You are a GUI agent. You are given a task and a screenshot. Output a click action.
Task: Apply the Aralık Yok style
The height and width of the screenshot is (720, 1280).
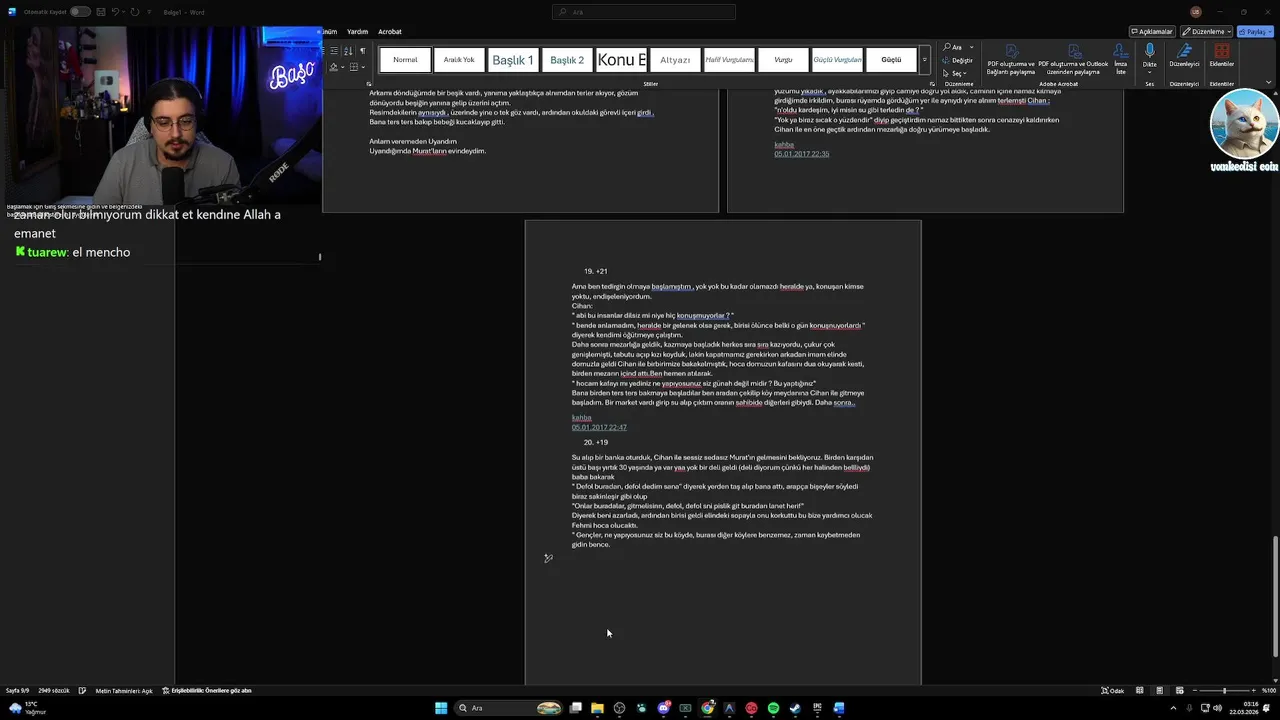[459, 60]
